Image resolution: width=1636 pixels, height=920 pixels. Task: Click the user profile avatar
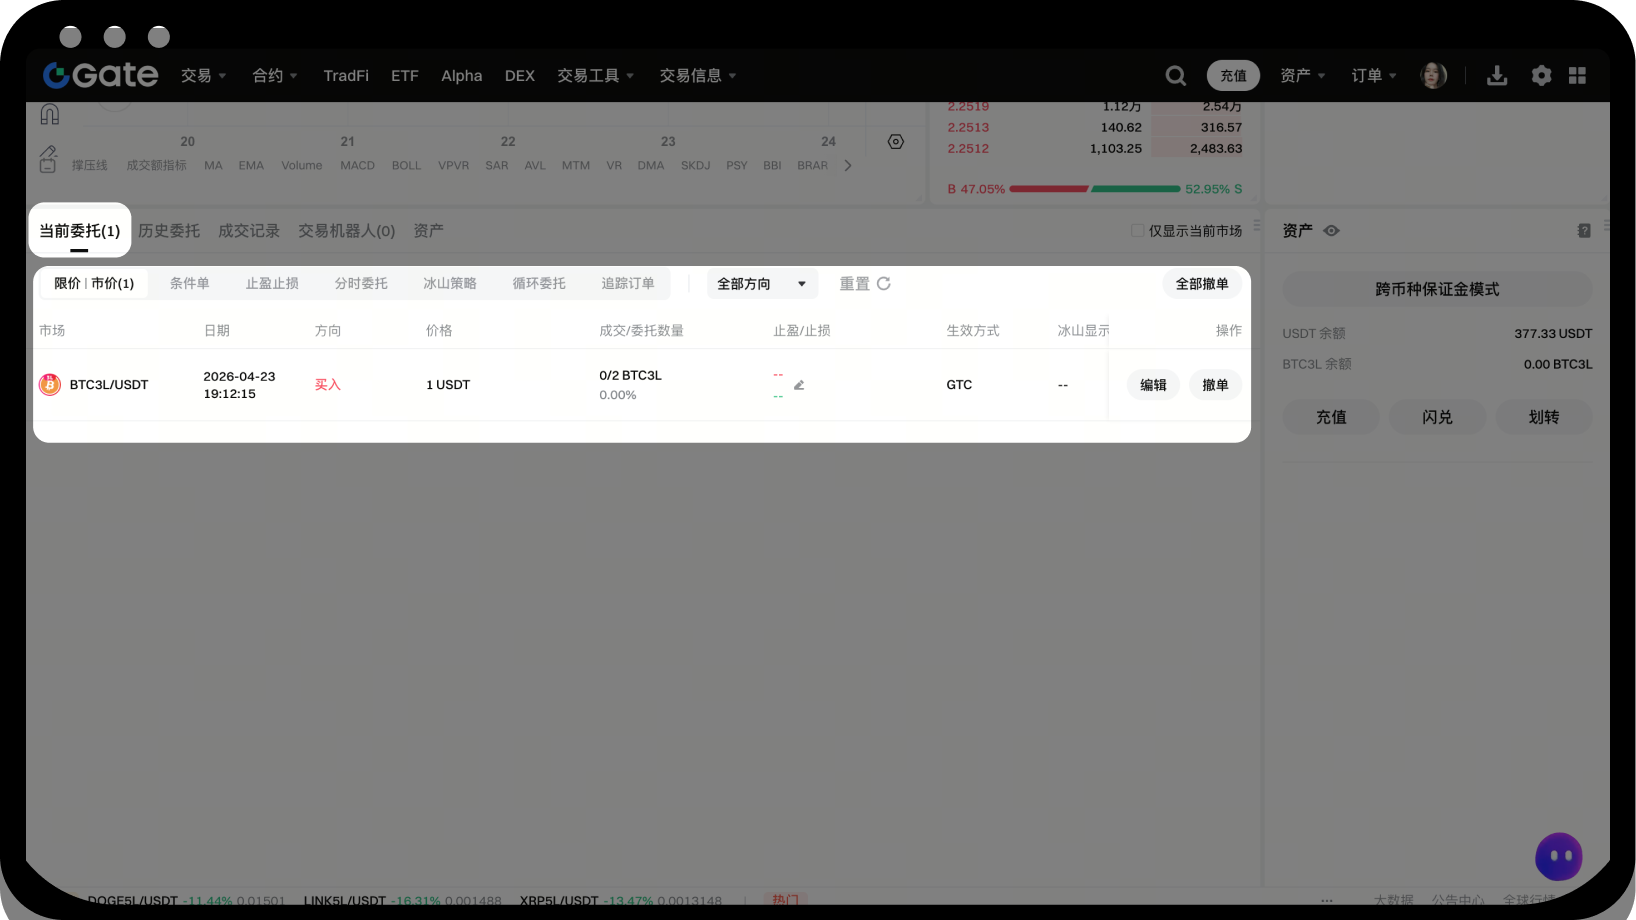click(x=1433, y=76)
